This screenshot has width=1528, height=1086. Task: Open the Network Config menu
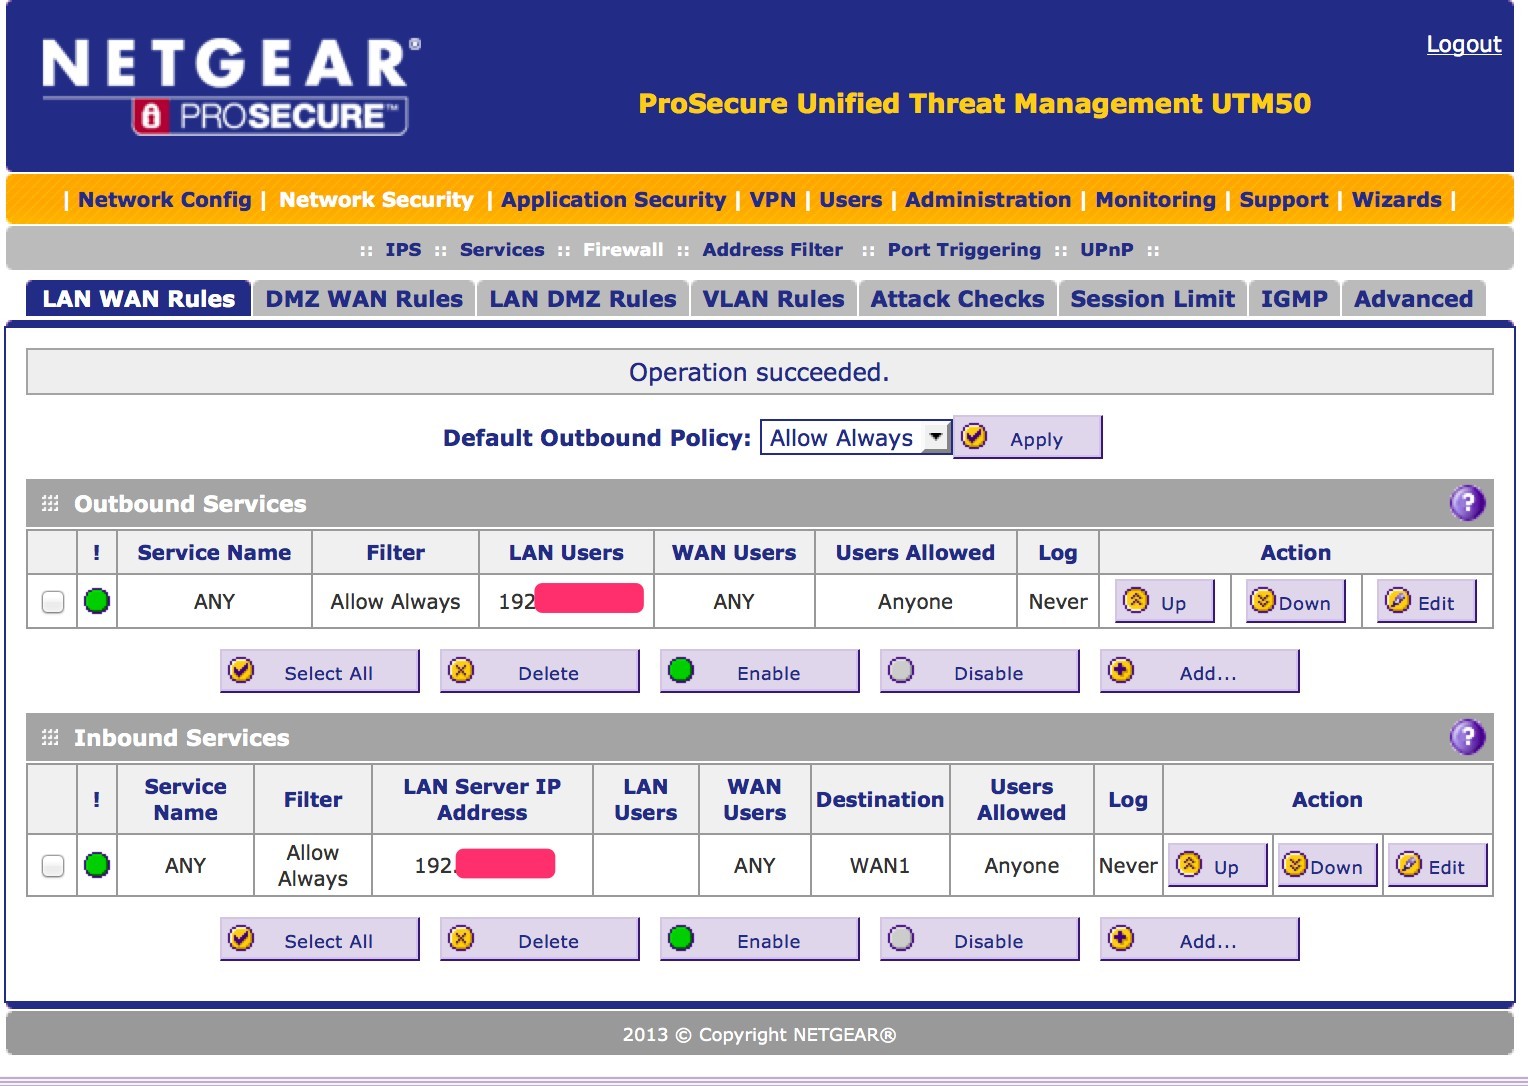pos(165,199)
